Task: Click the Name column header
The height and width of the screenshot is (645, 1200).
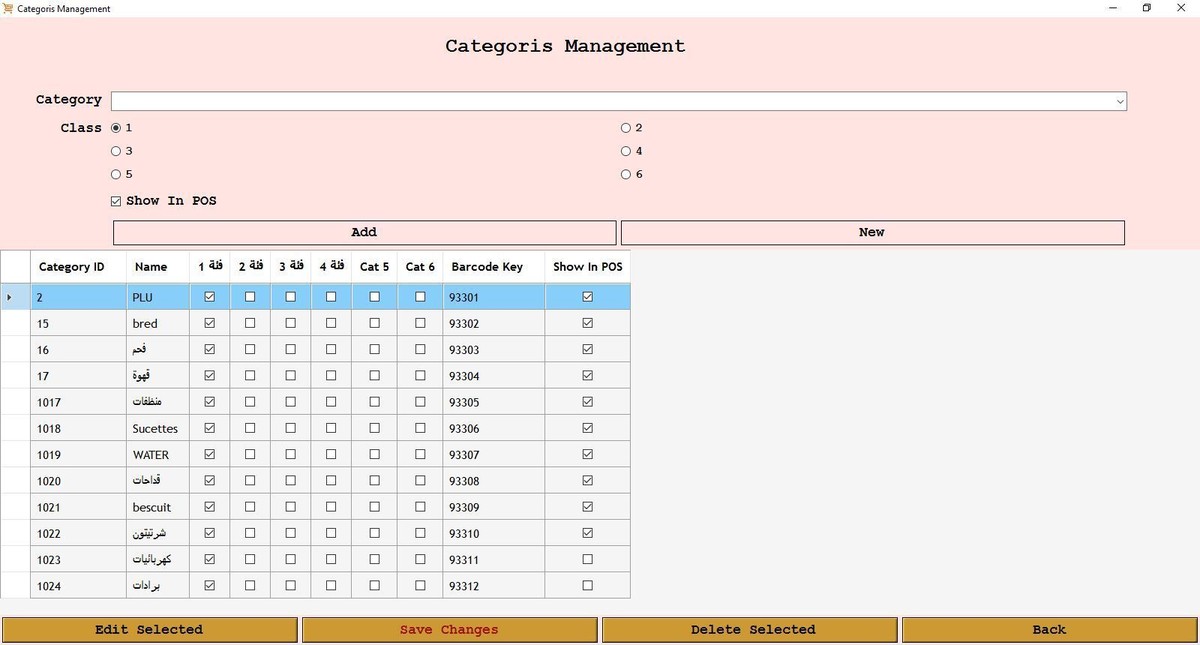Action: (x=151, y=267)
